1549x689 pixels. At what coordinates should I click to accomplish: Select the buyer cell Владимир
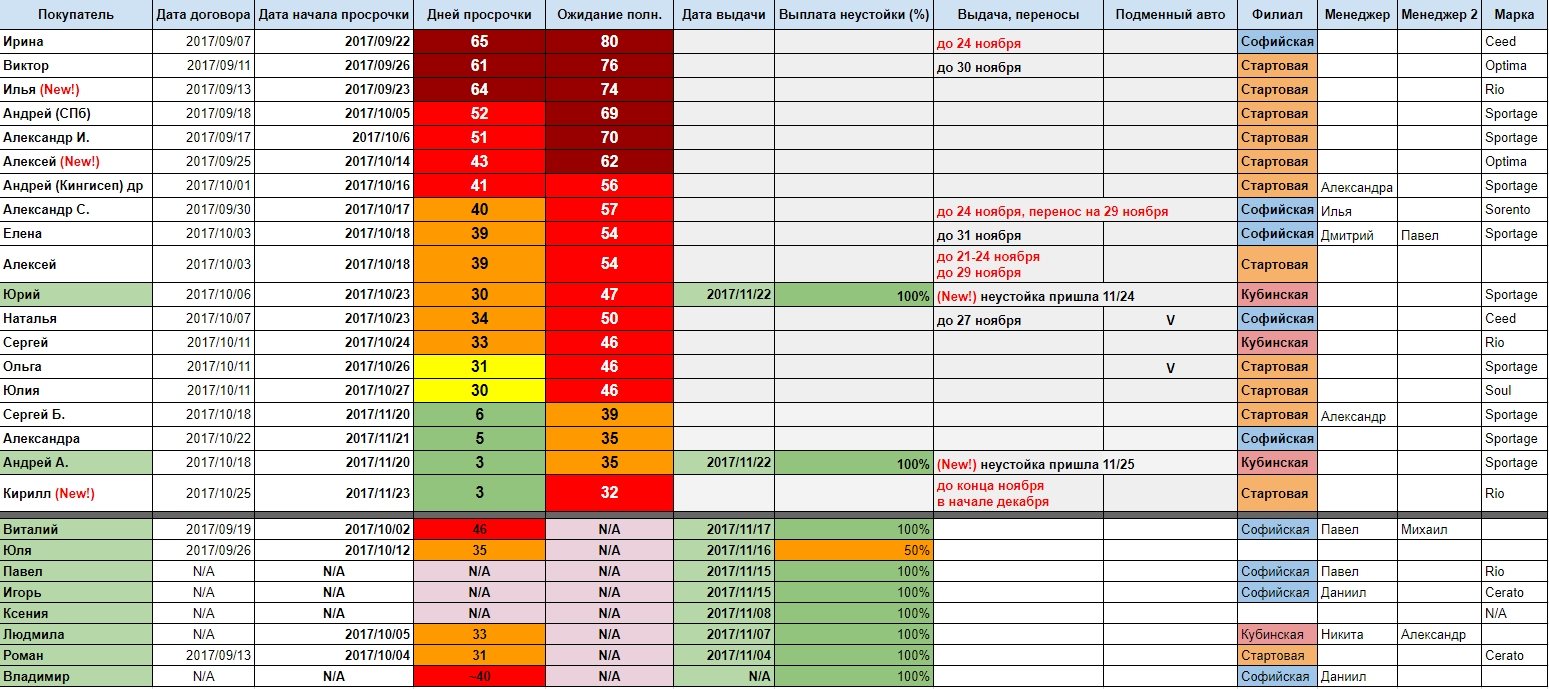(76, 677)
